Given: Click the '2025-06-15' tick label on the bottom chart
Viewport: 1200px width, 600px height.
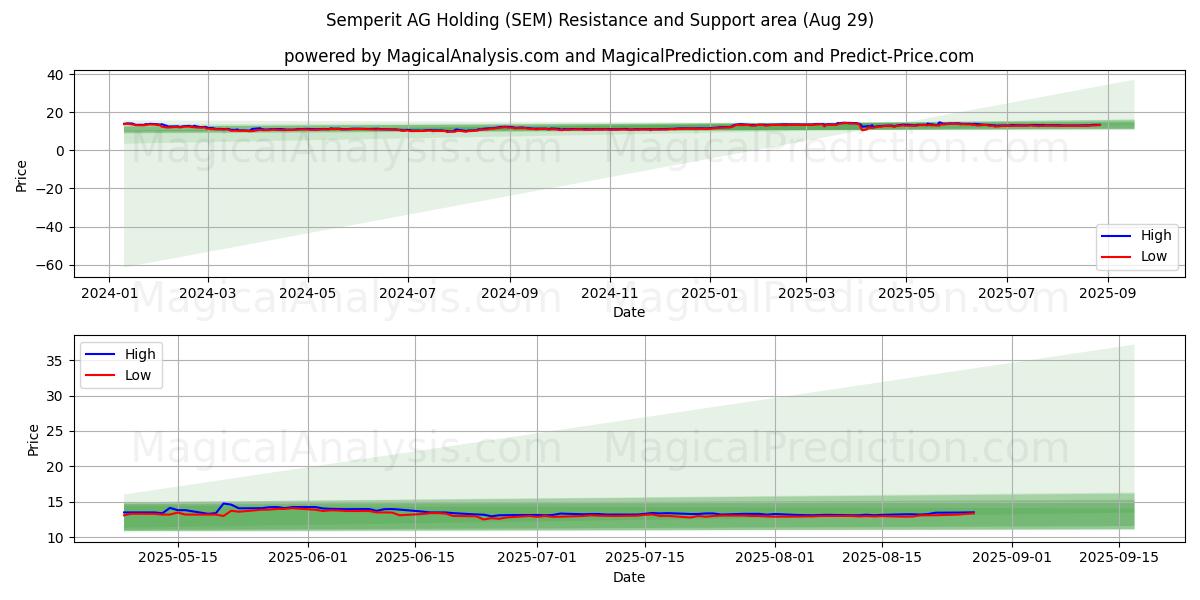Looking at the screenshot, I should pyautogui.click(x=413, y=559).
